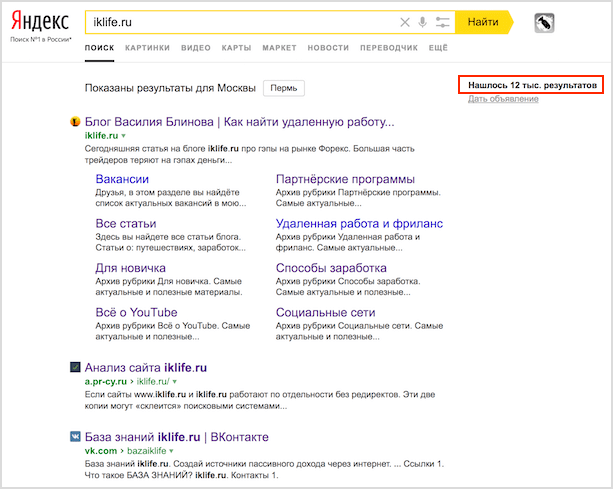The image size is (613, 489).
Task: Click the Найти search button
Action: click(x=484, y=22)
